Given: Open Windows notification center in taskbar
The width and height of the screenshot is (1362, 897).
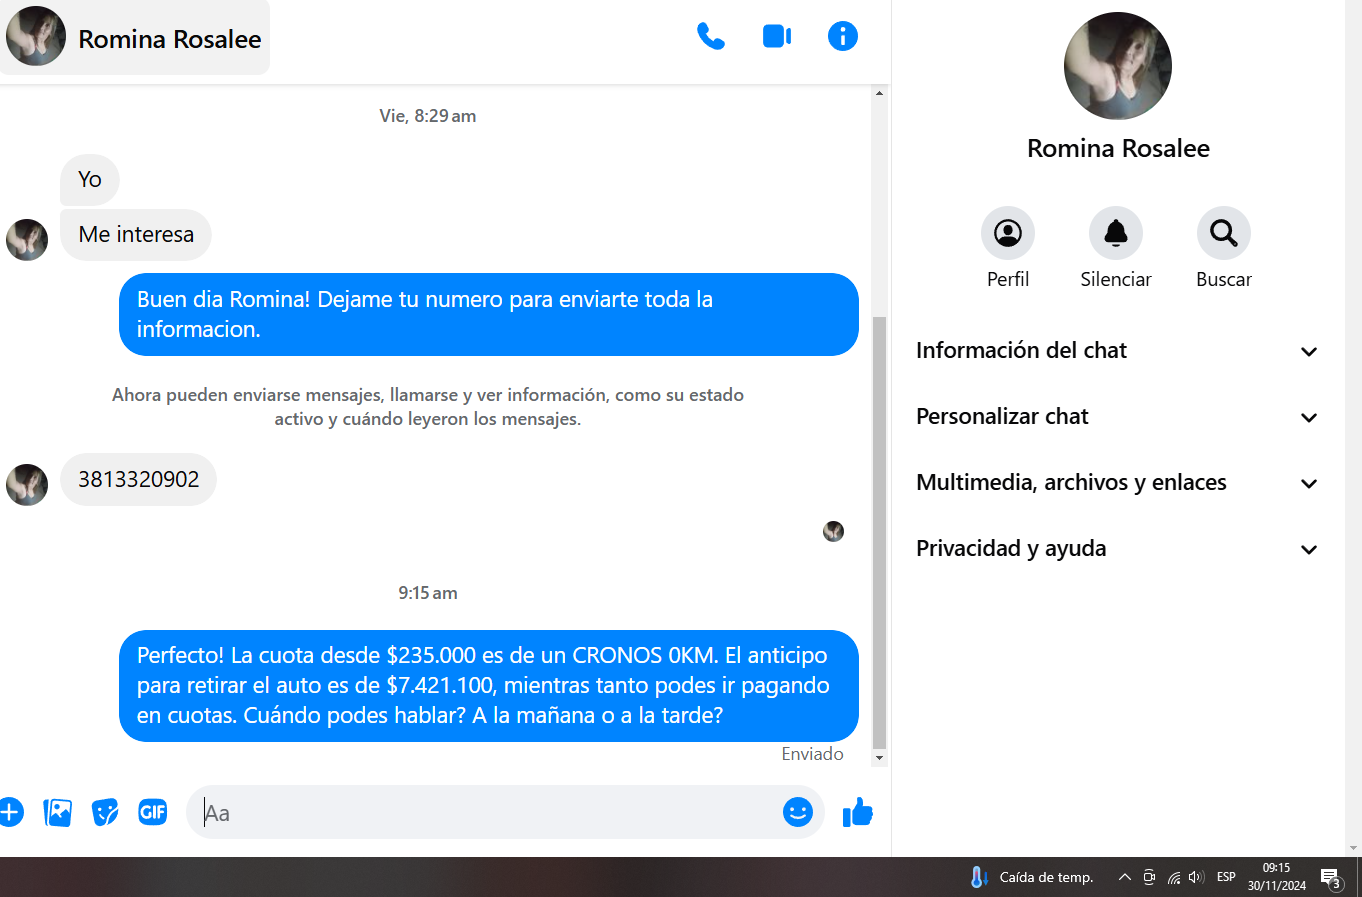Looking at the screenshot, I should tap(1331, 878).
